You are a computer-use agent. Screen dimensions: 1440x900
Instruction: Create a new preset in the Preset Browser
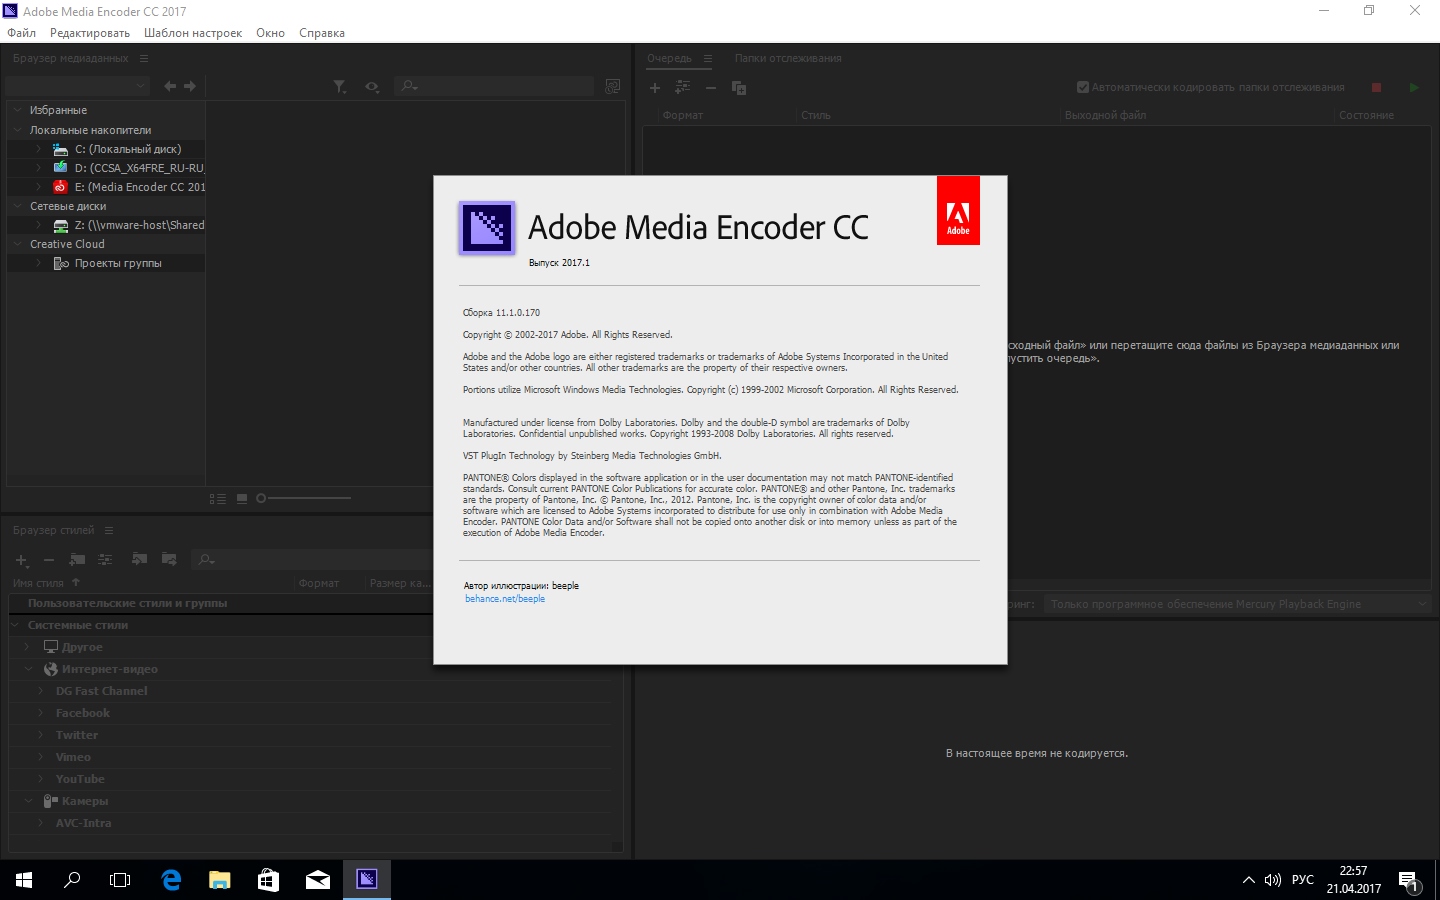pyautogui.click(x=21, y=560)
